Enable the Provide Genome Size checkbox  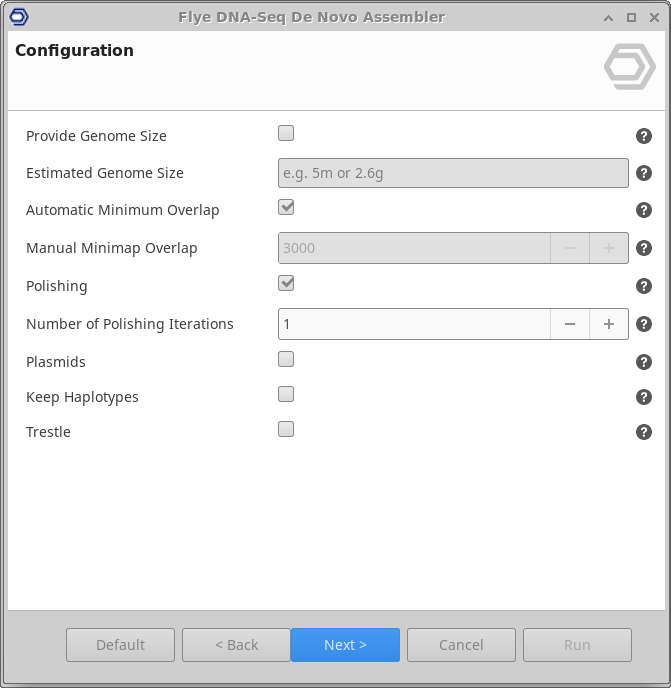coord(286,133)
